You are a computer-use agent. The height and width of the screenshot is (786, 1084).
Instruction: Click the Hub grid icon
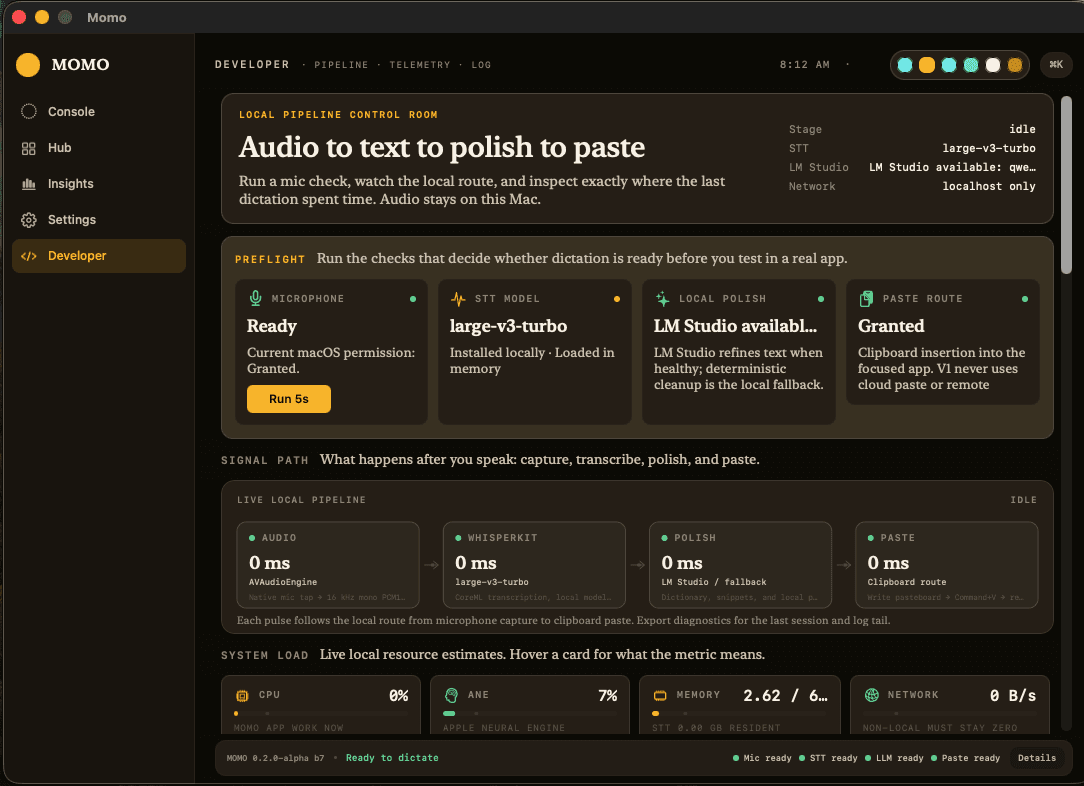click(x=28, y=148)
